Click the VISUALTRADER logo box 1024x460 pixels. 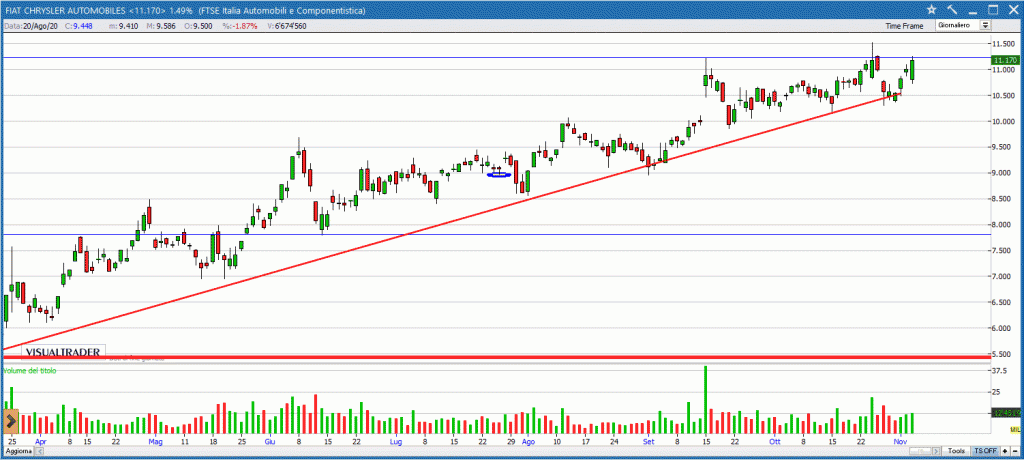[x=63, y=352]
